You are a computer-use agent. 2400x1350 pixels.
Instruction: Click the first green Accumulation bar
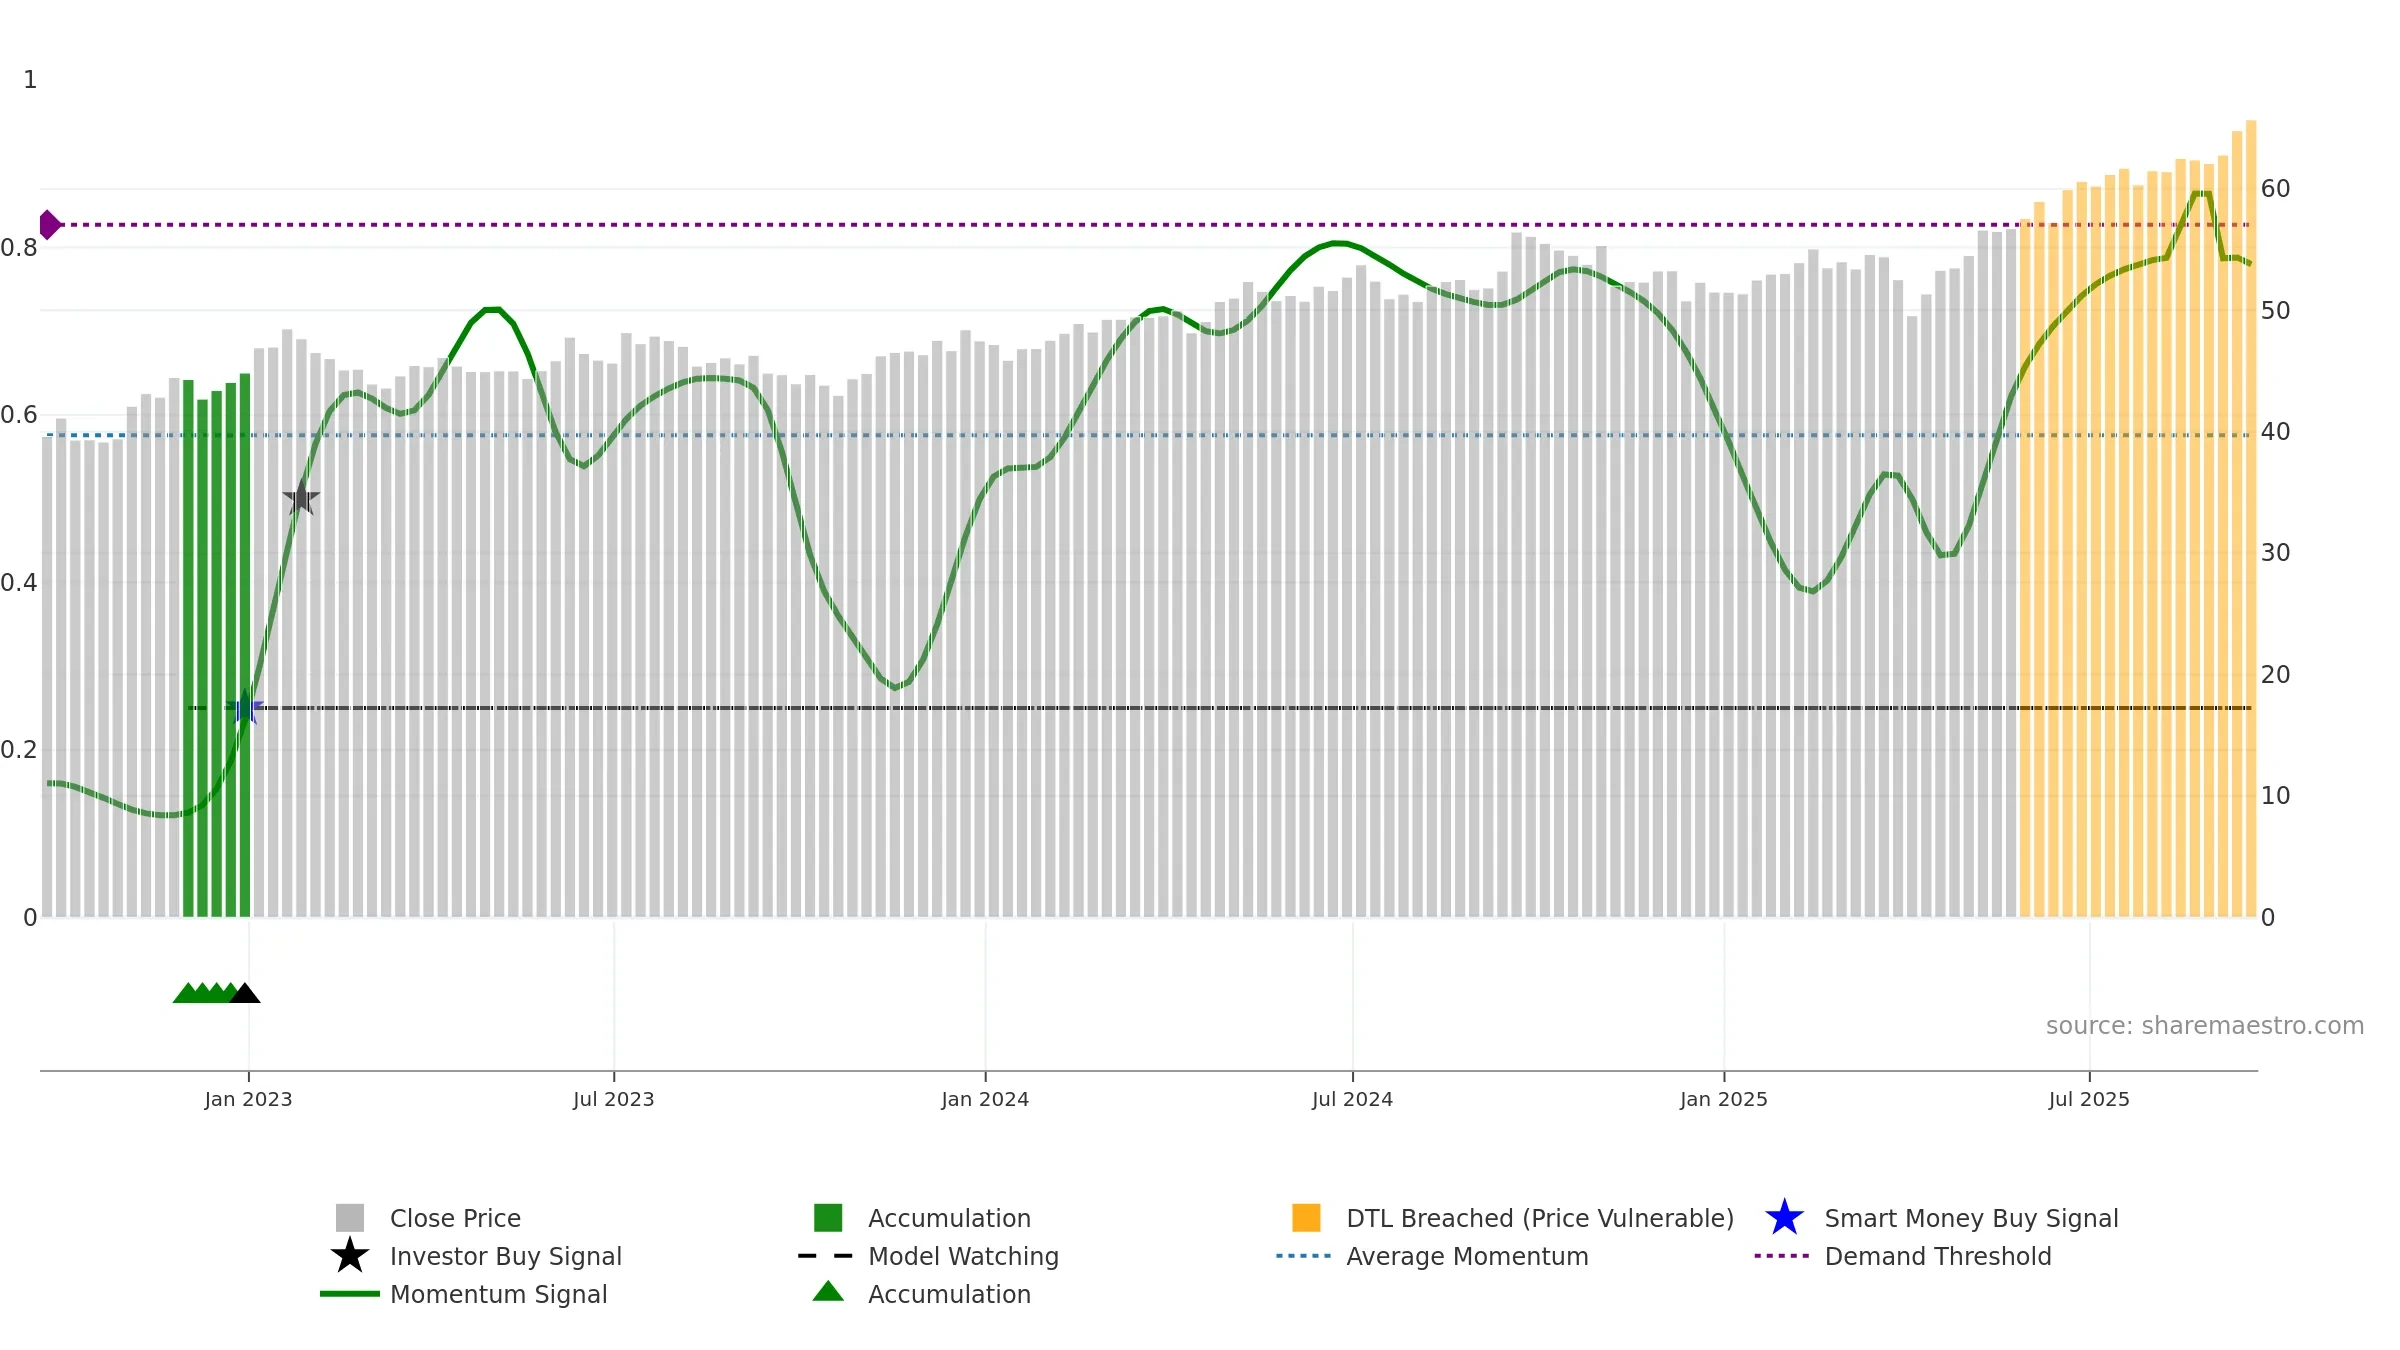click(x=188, y=649)
